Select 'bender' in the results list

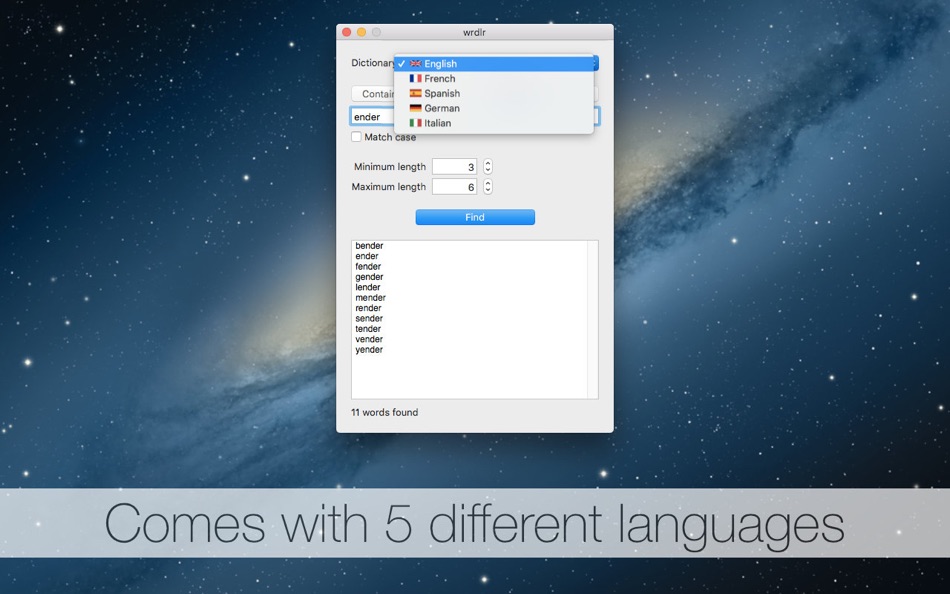point(369,245)
